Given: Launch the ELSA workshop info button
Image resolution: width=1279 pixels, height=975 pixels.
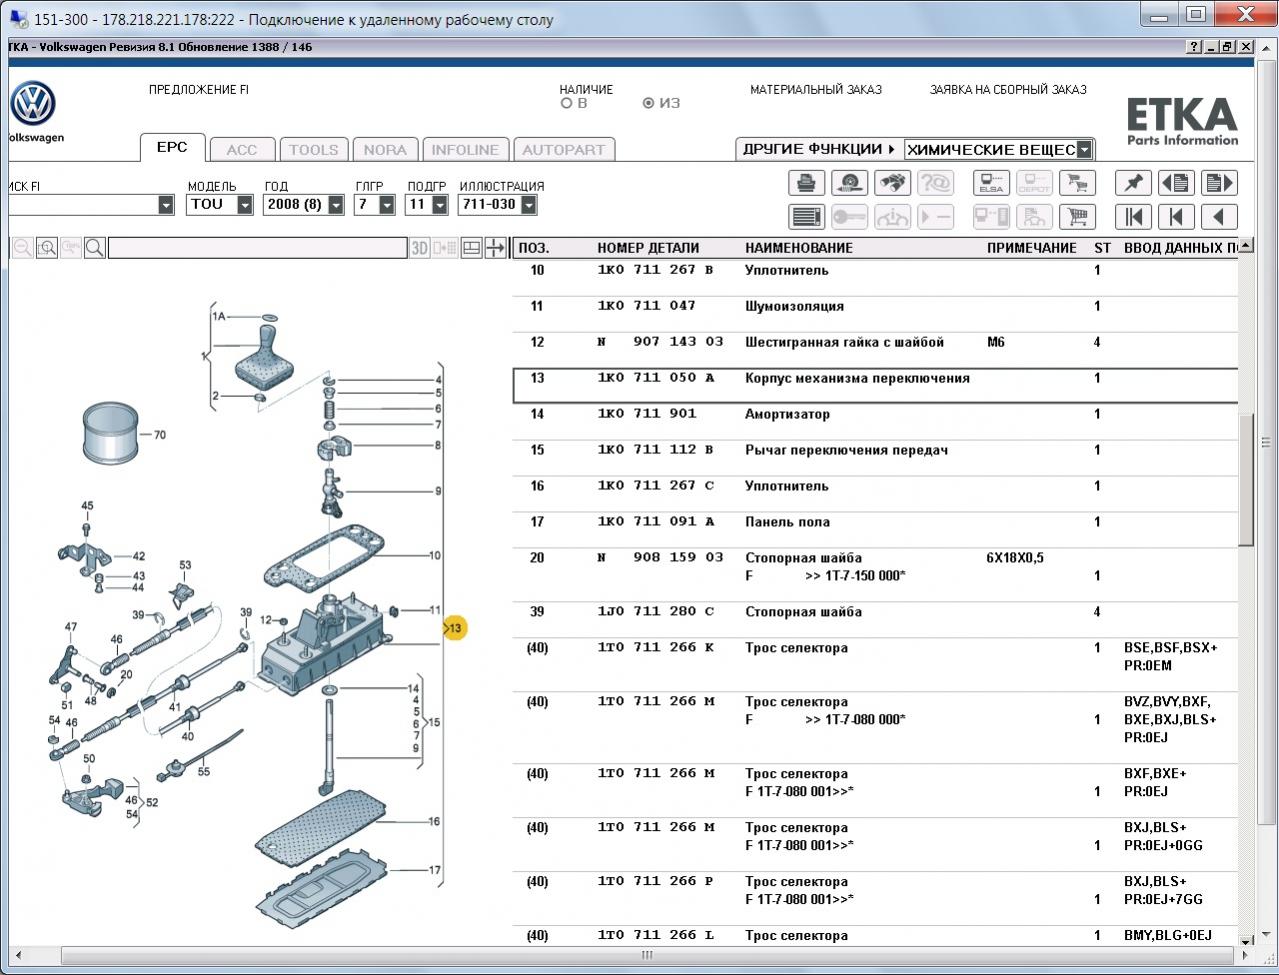Looking at the screenshot, I should pos(991,183).
